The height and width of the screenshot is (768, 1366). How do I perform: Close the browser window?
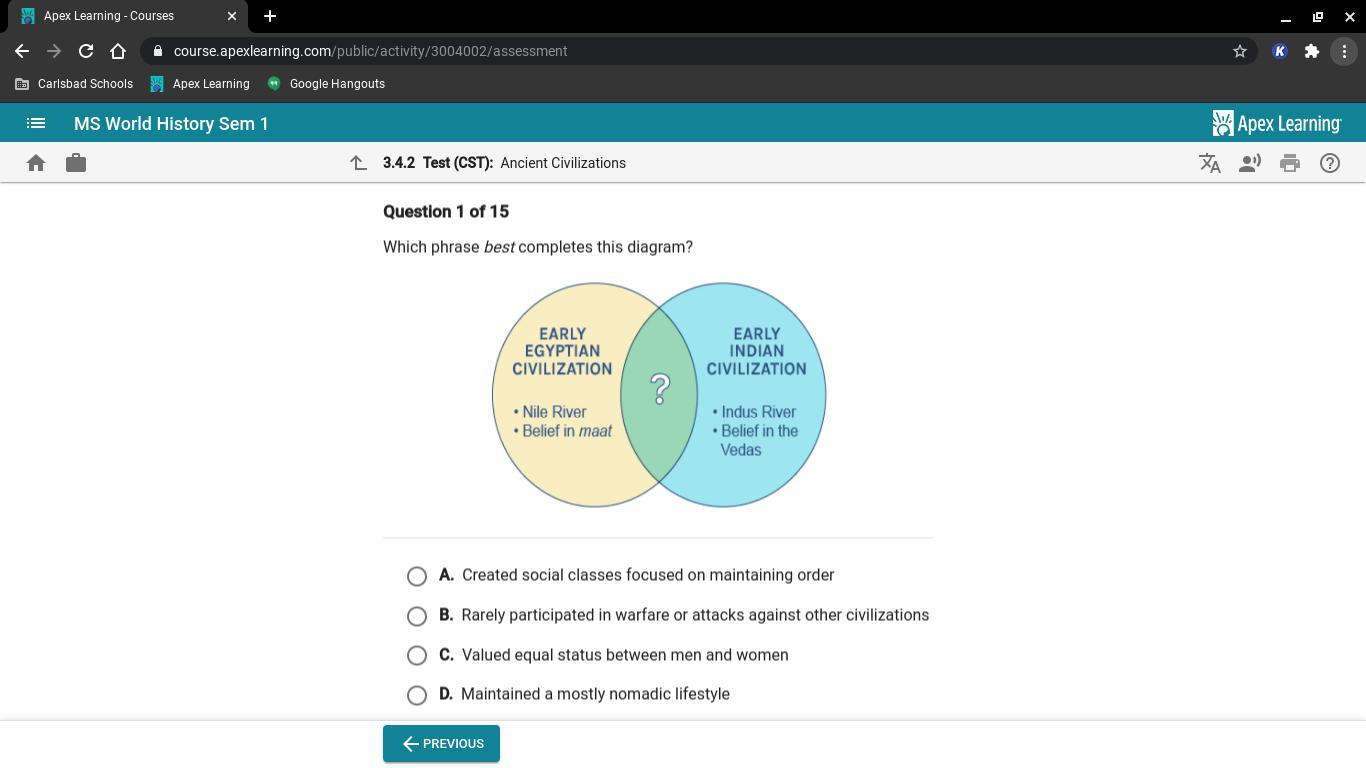(1350, 16)
